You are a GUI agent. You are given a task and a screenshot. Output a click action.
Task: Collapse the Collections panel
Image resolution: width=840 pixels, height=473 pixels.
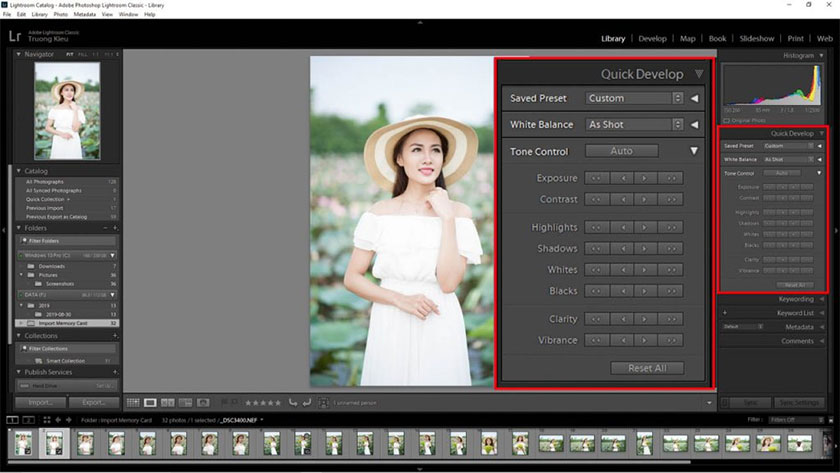[19, 335]
